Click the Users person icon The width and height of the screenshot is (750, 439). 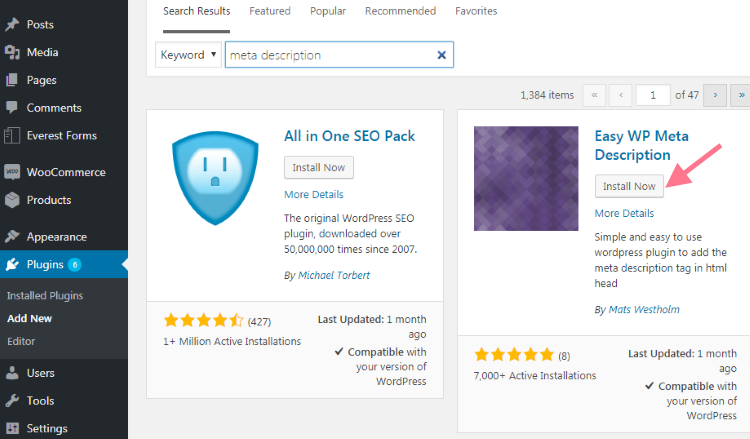click(x=12, y=373)
